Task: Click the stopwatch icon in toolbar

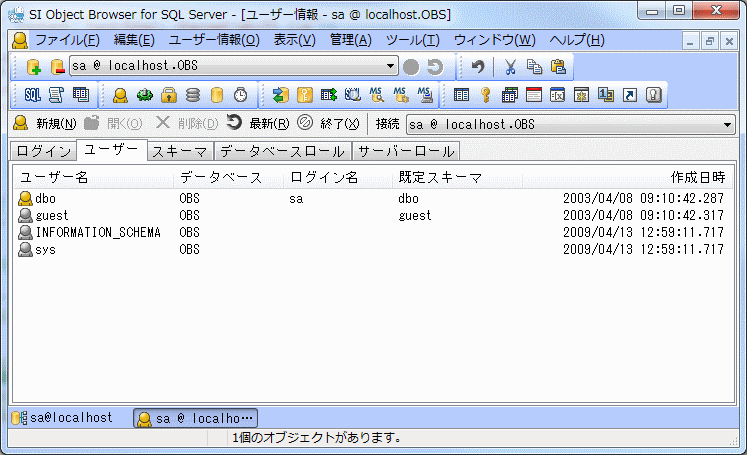Action: point(241,95)
